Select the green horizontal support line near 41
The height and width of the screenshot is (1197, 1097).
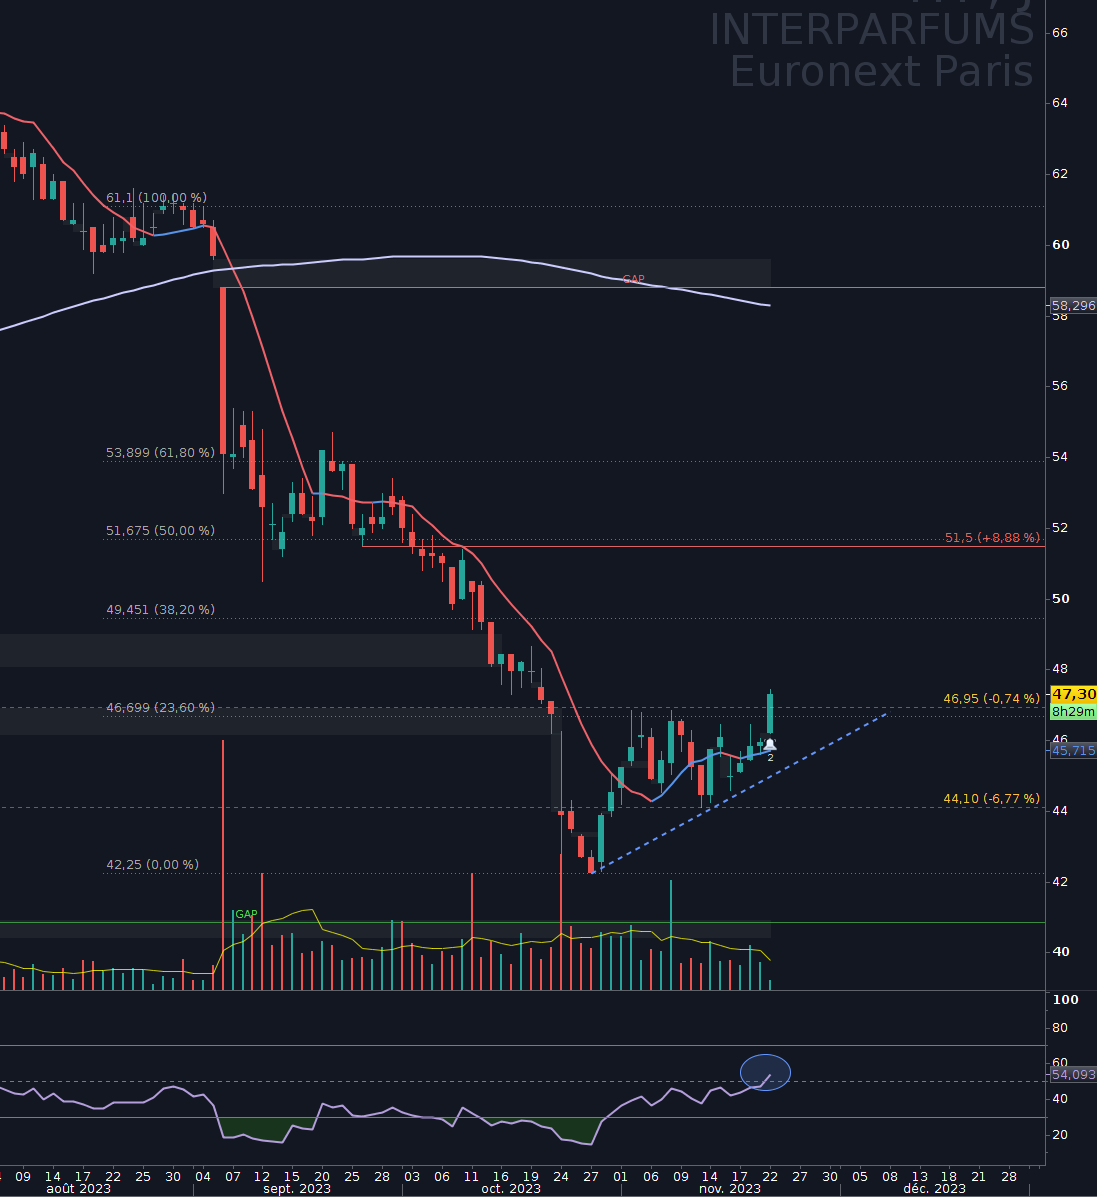[x=522, y=923]
